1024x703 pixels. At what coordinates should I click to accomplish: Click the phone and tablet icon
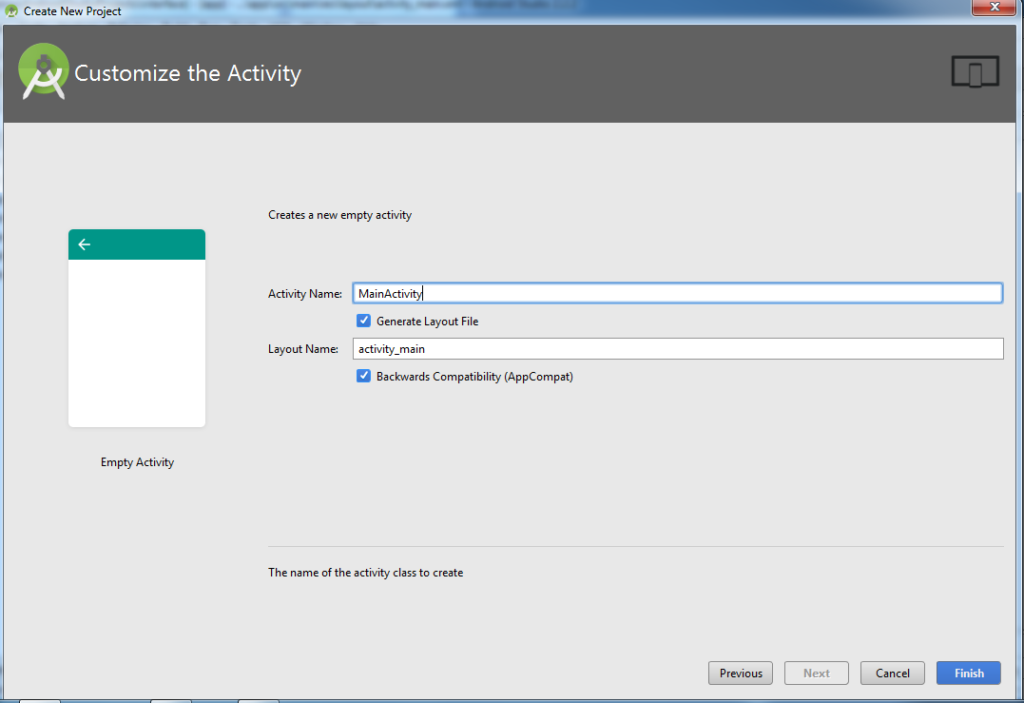[975, 73]
